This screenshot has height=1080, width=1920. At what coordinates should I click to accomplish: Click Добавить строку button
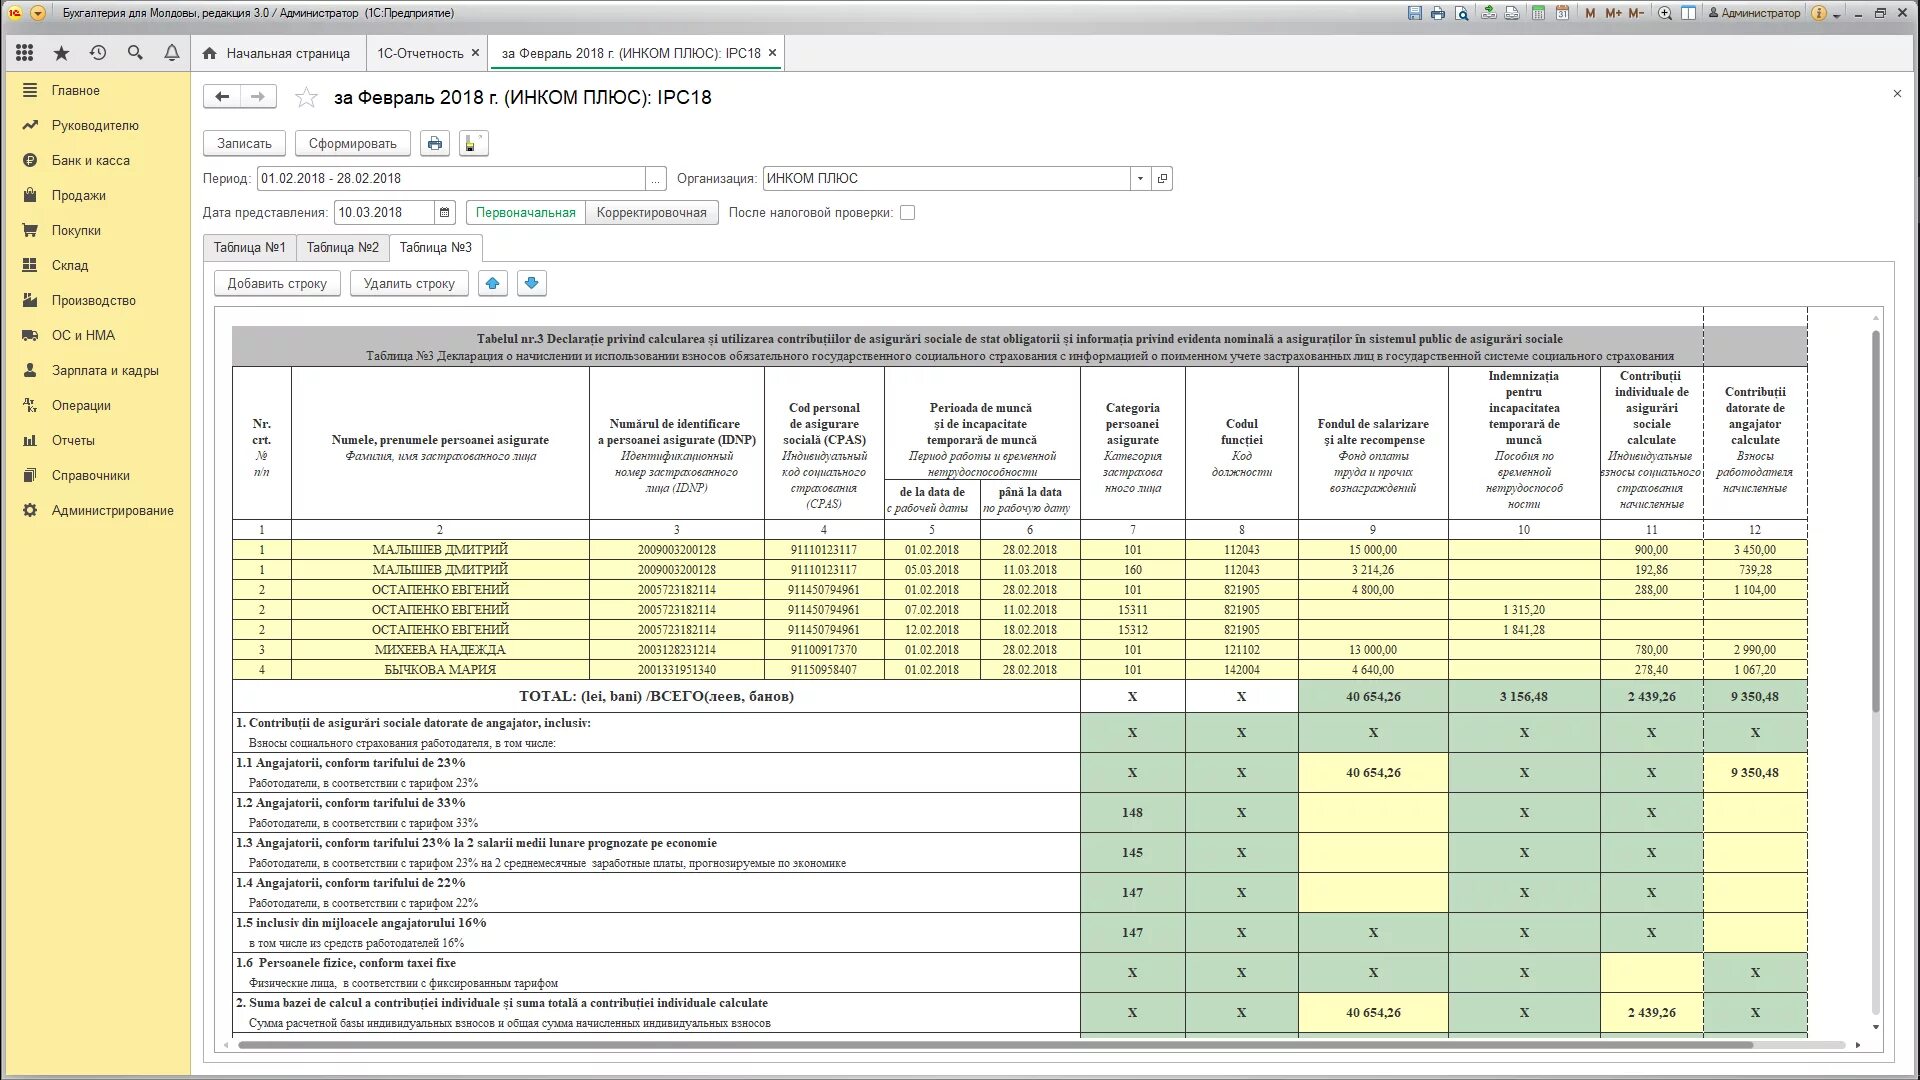point(277,283)
